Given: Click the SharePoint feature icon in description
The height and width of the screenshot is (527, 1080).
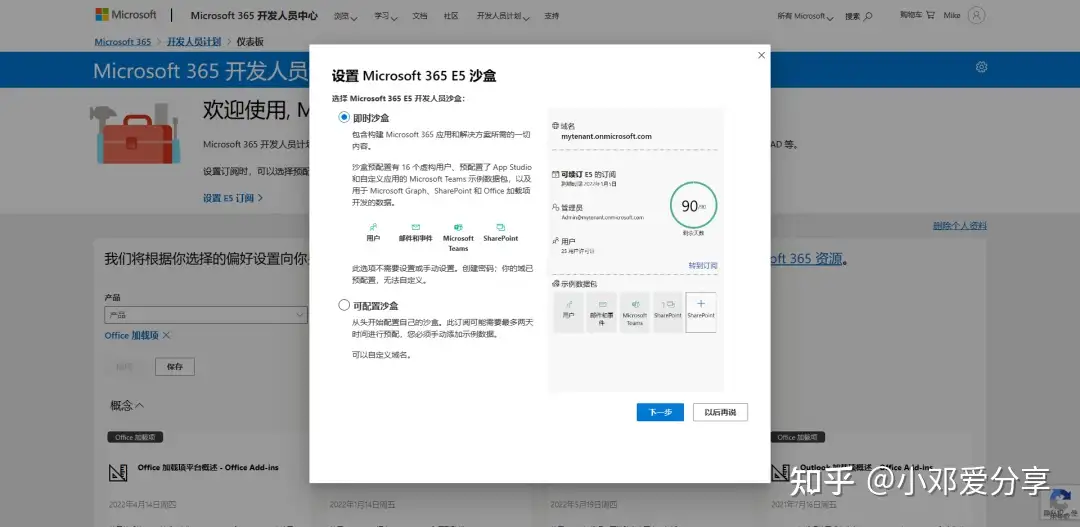Looking at the screenshot, I should pyautogui.click(x=501, y=227).
